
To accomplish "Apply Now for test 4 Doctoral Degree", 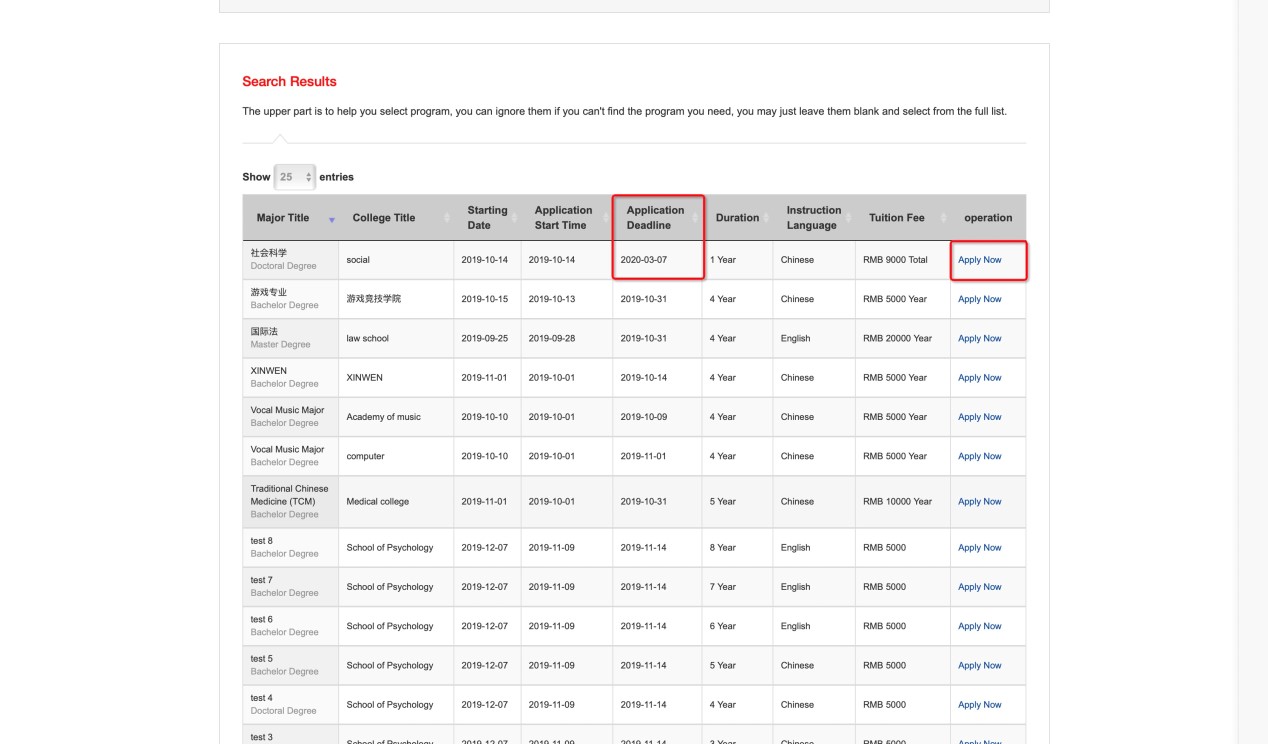I will pos(979,705).
